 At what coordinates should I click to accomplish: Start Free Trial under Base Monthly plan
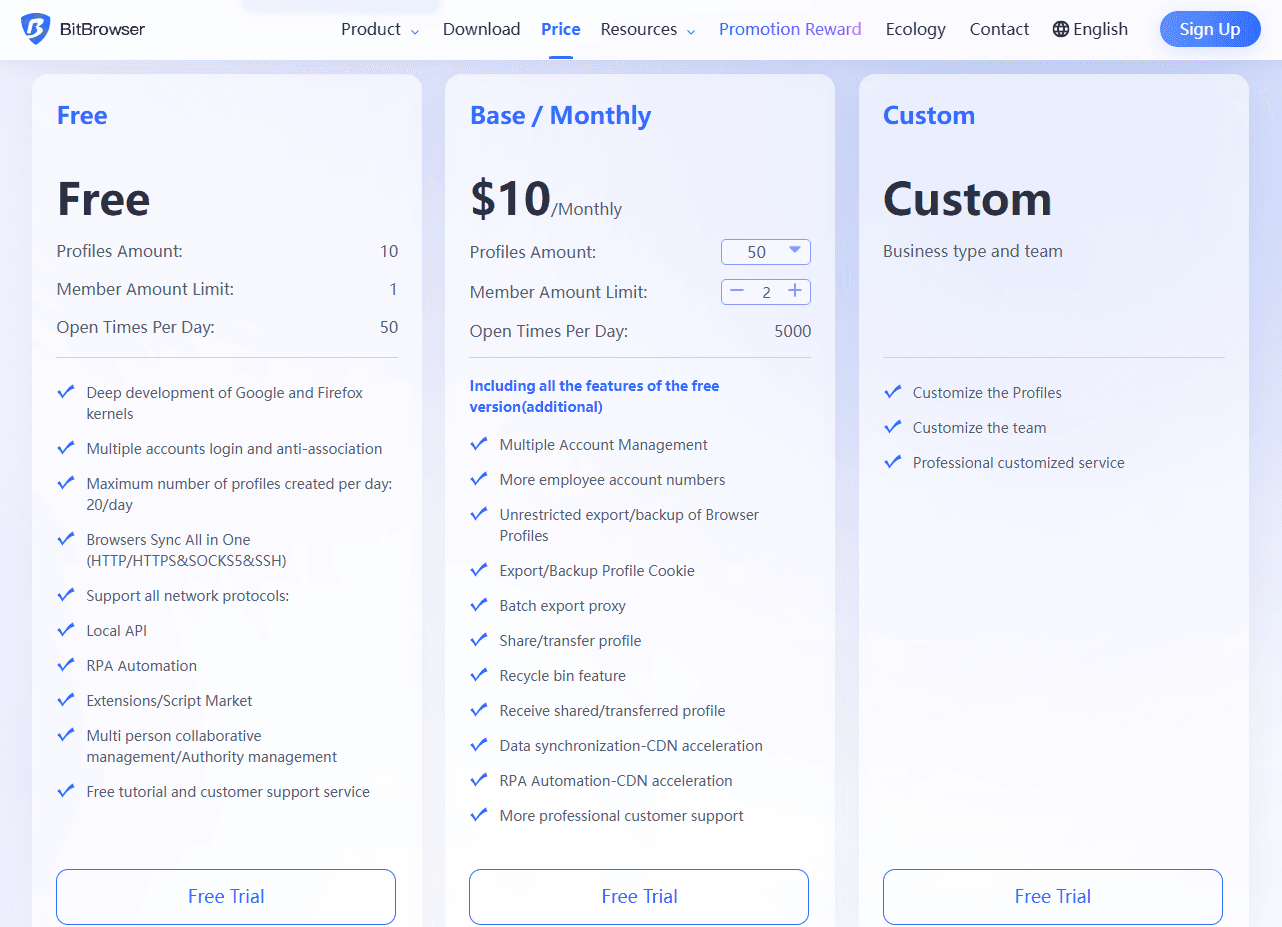tap(639, 896)
